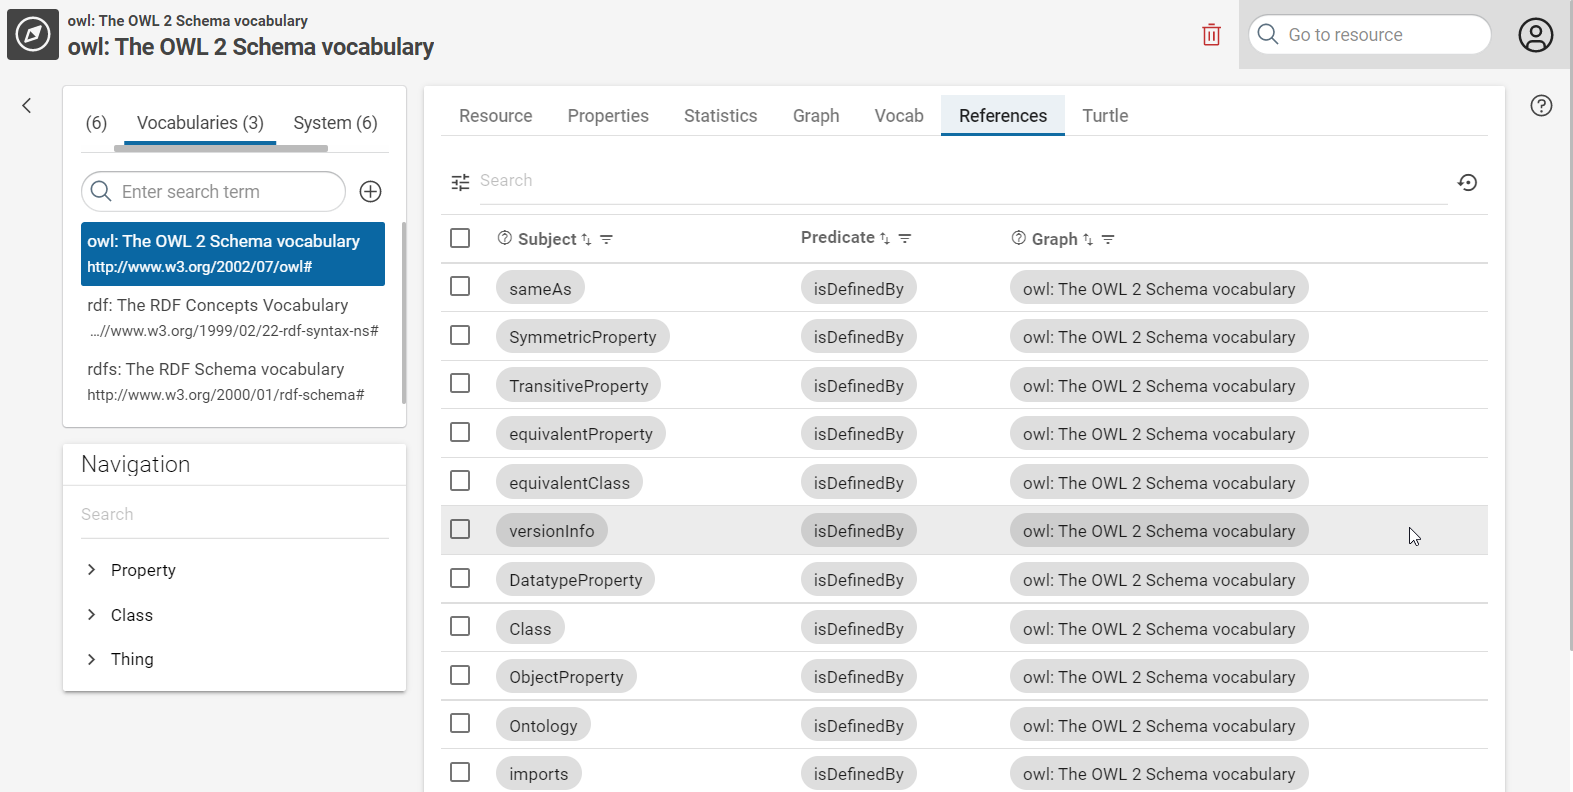The image size is (1573, 792).
Task: Collapse sidebar with the back arrow
Action: pos(27,106)
